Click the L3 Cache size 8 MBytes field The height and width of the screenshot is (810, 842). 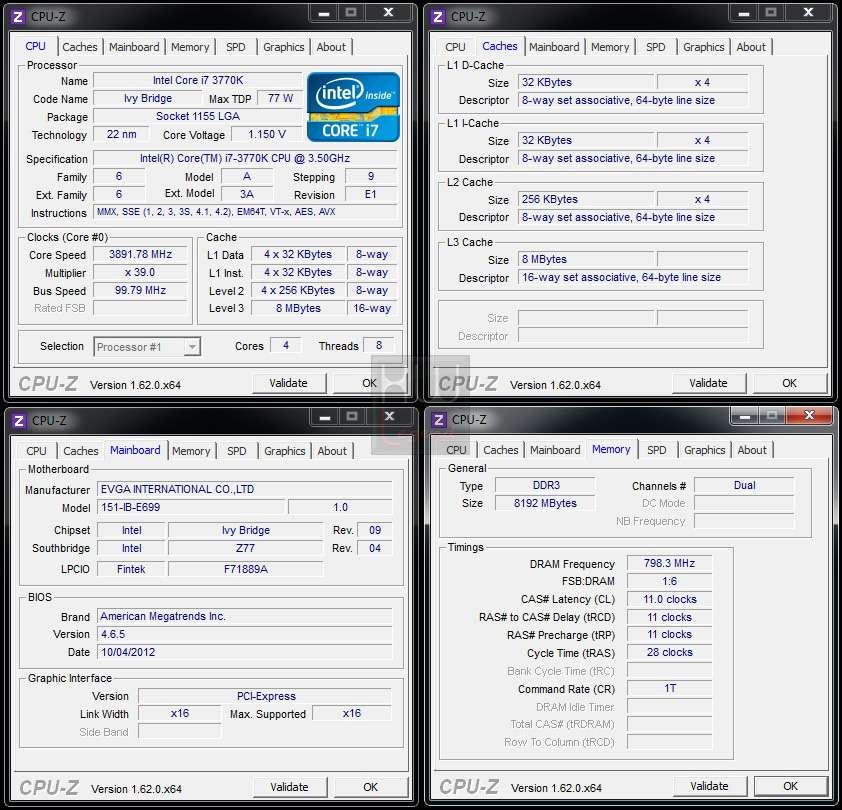click(x=586, y=259)
